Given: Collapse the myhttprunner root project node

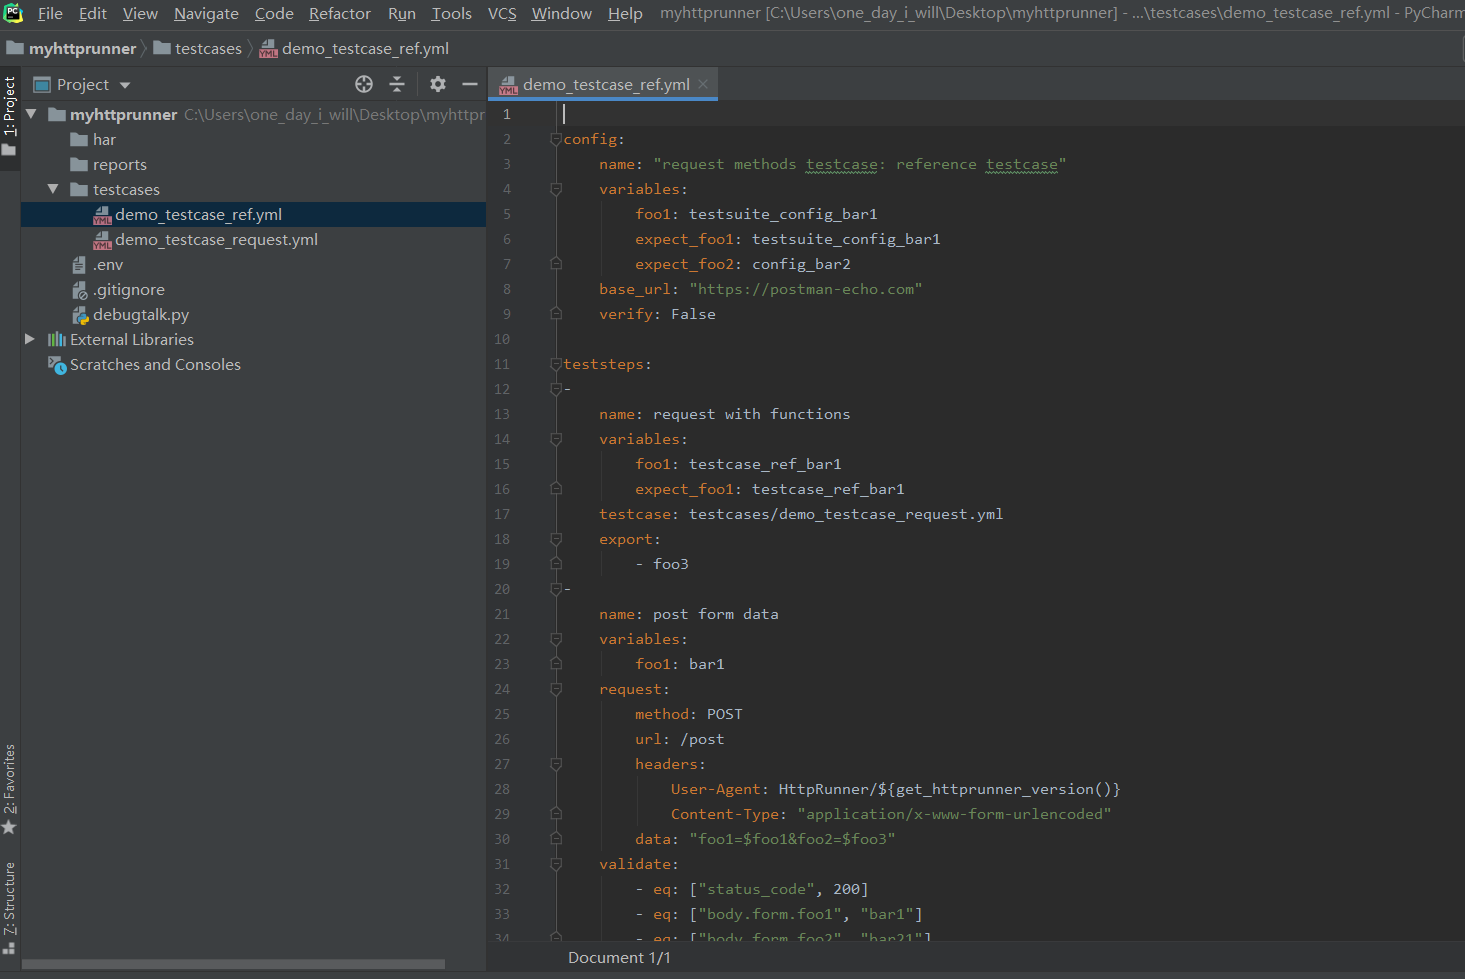Looking at the screenshot, I should pyautogui.click(x=31, y=114).
